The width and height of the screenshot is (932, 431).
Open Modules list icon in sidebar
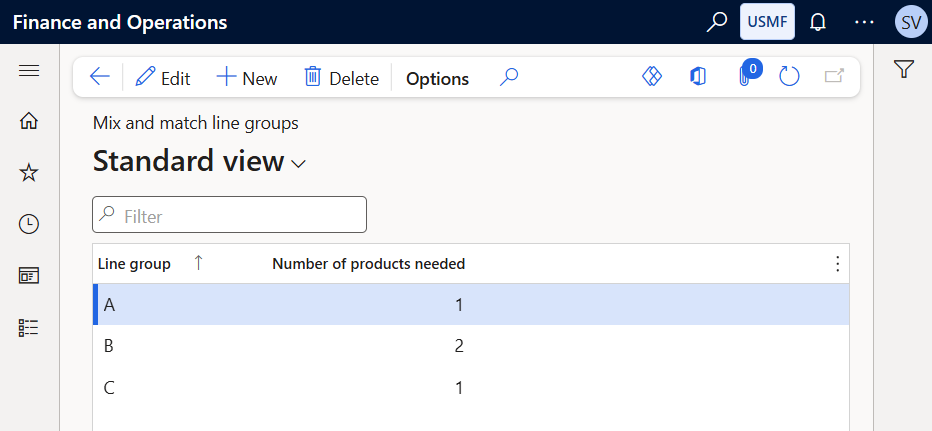coord(29,327)
